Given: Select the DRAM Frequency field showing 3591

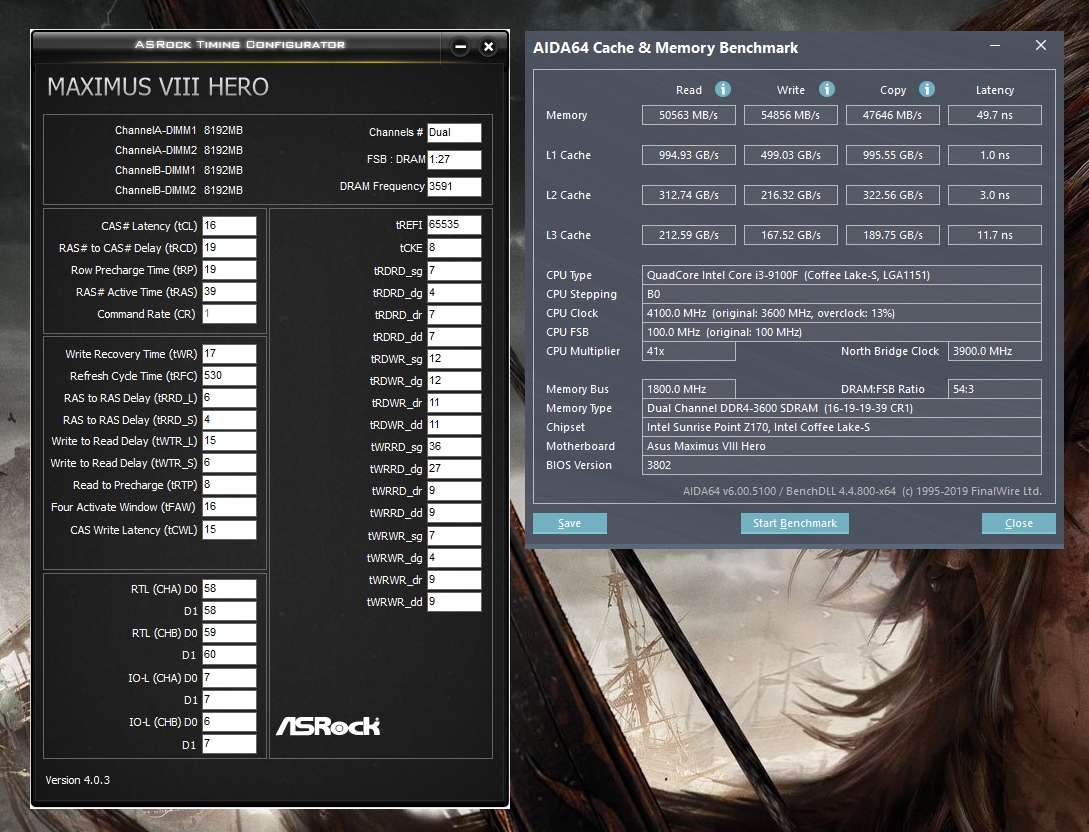Looking at the screenshot, I should point(454,187).
